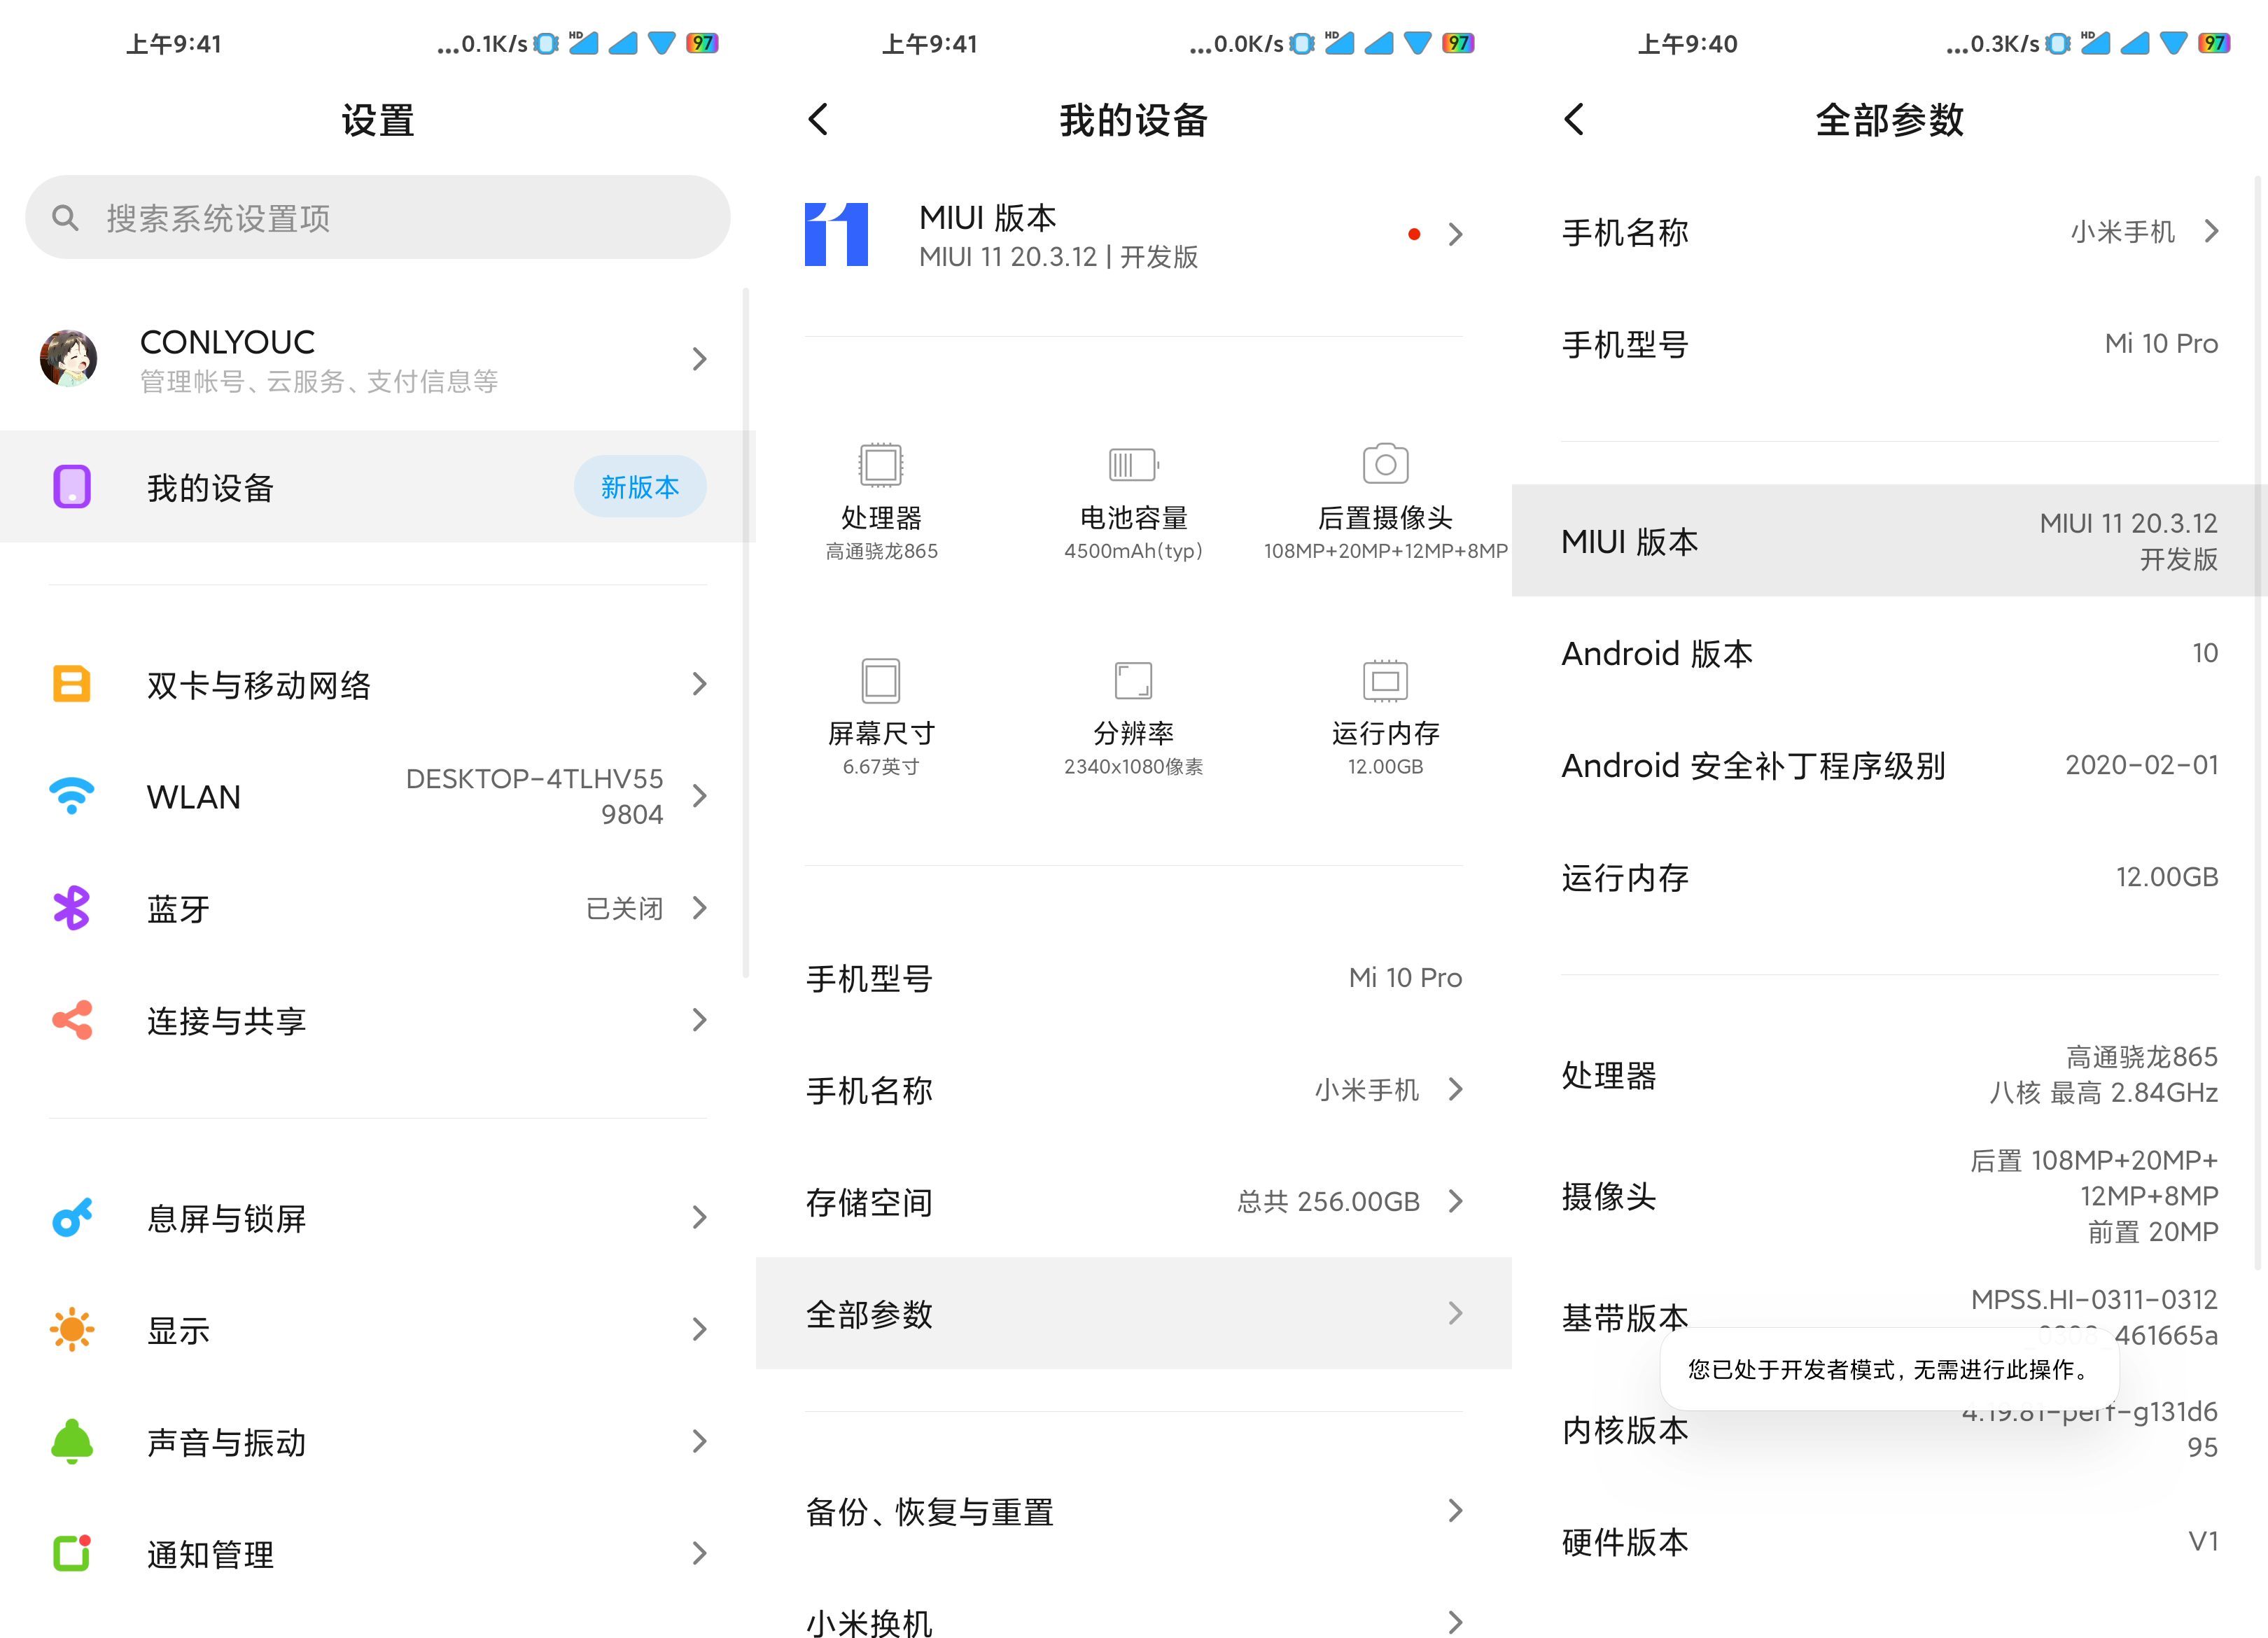The width and height of the screenshot is (2268, 1638).
Task: Open WLAN row chevron
Action: 700,796
